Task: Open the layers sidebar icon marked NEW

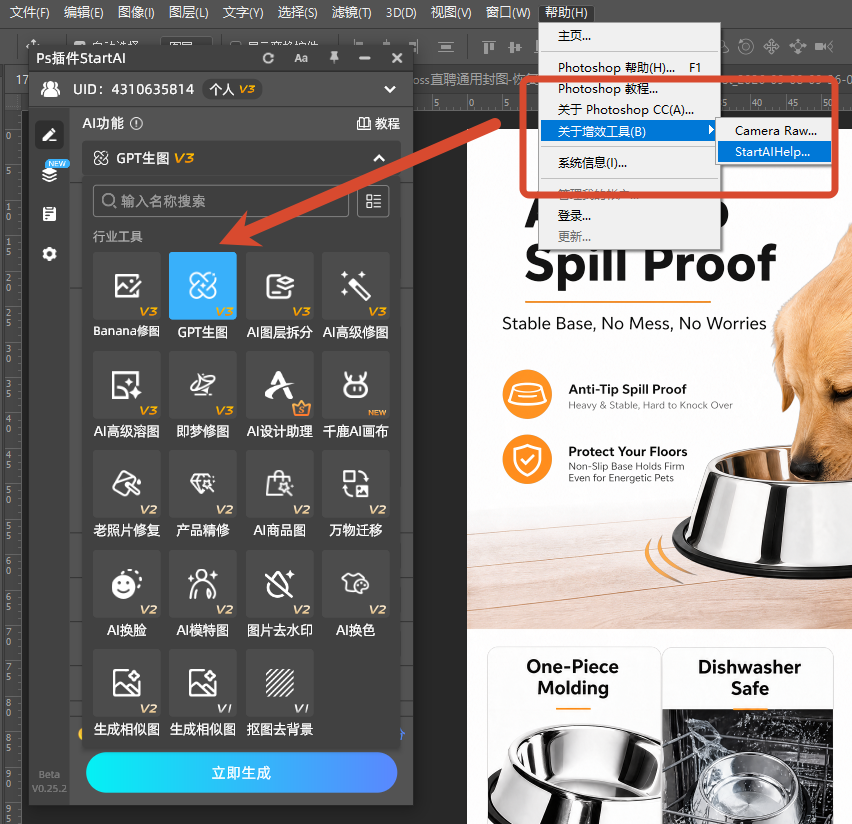Action: click(x=50, y=173)
